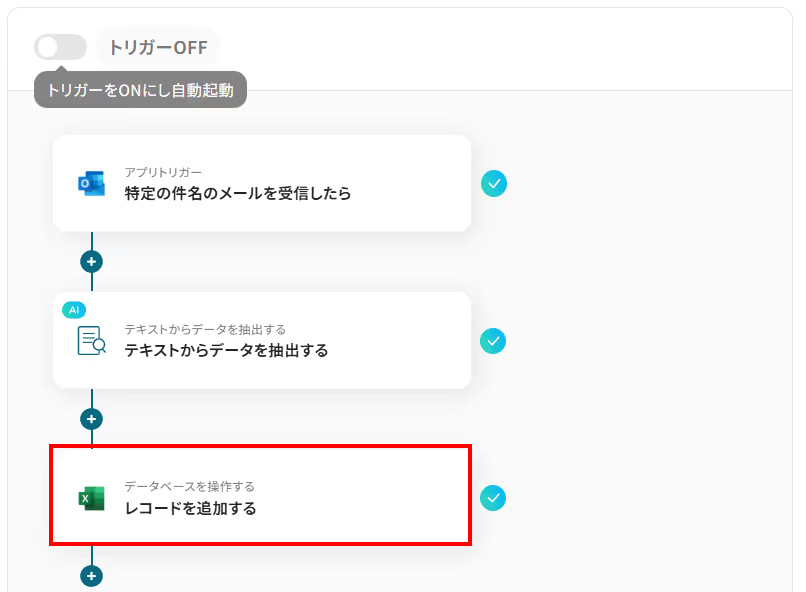Add a step below the Outlook trigger

(91, 262)
